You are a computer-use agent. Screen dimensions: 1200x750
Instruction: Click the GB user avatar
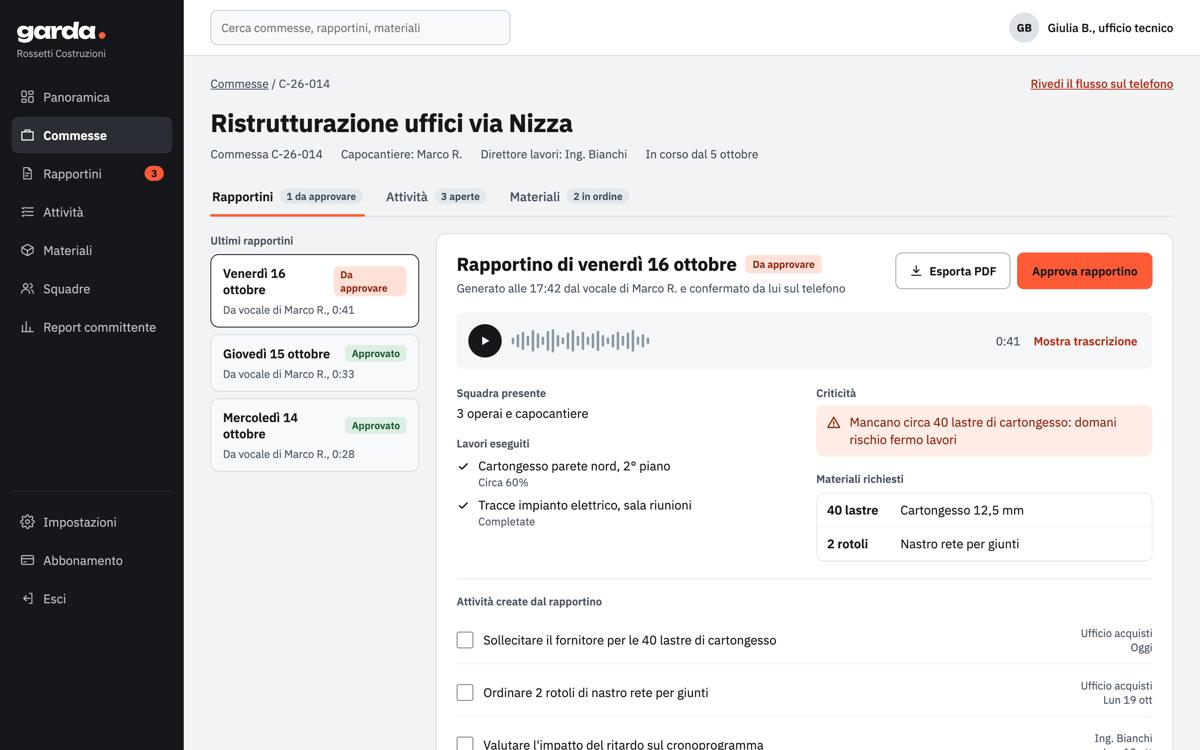[1024, 28]
